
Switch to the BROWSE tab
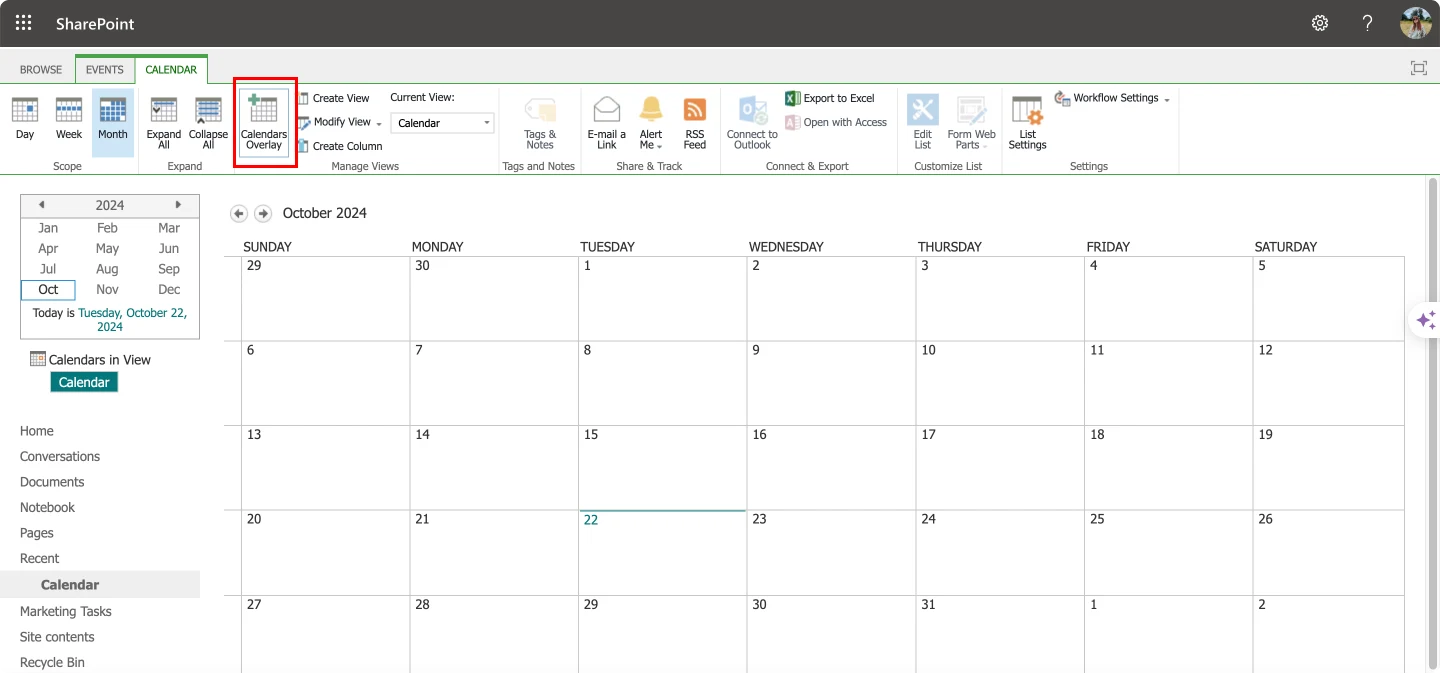tap(41, 70)
